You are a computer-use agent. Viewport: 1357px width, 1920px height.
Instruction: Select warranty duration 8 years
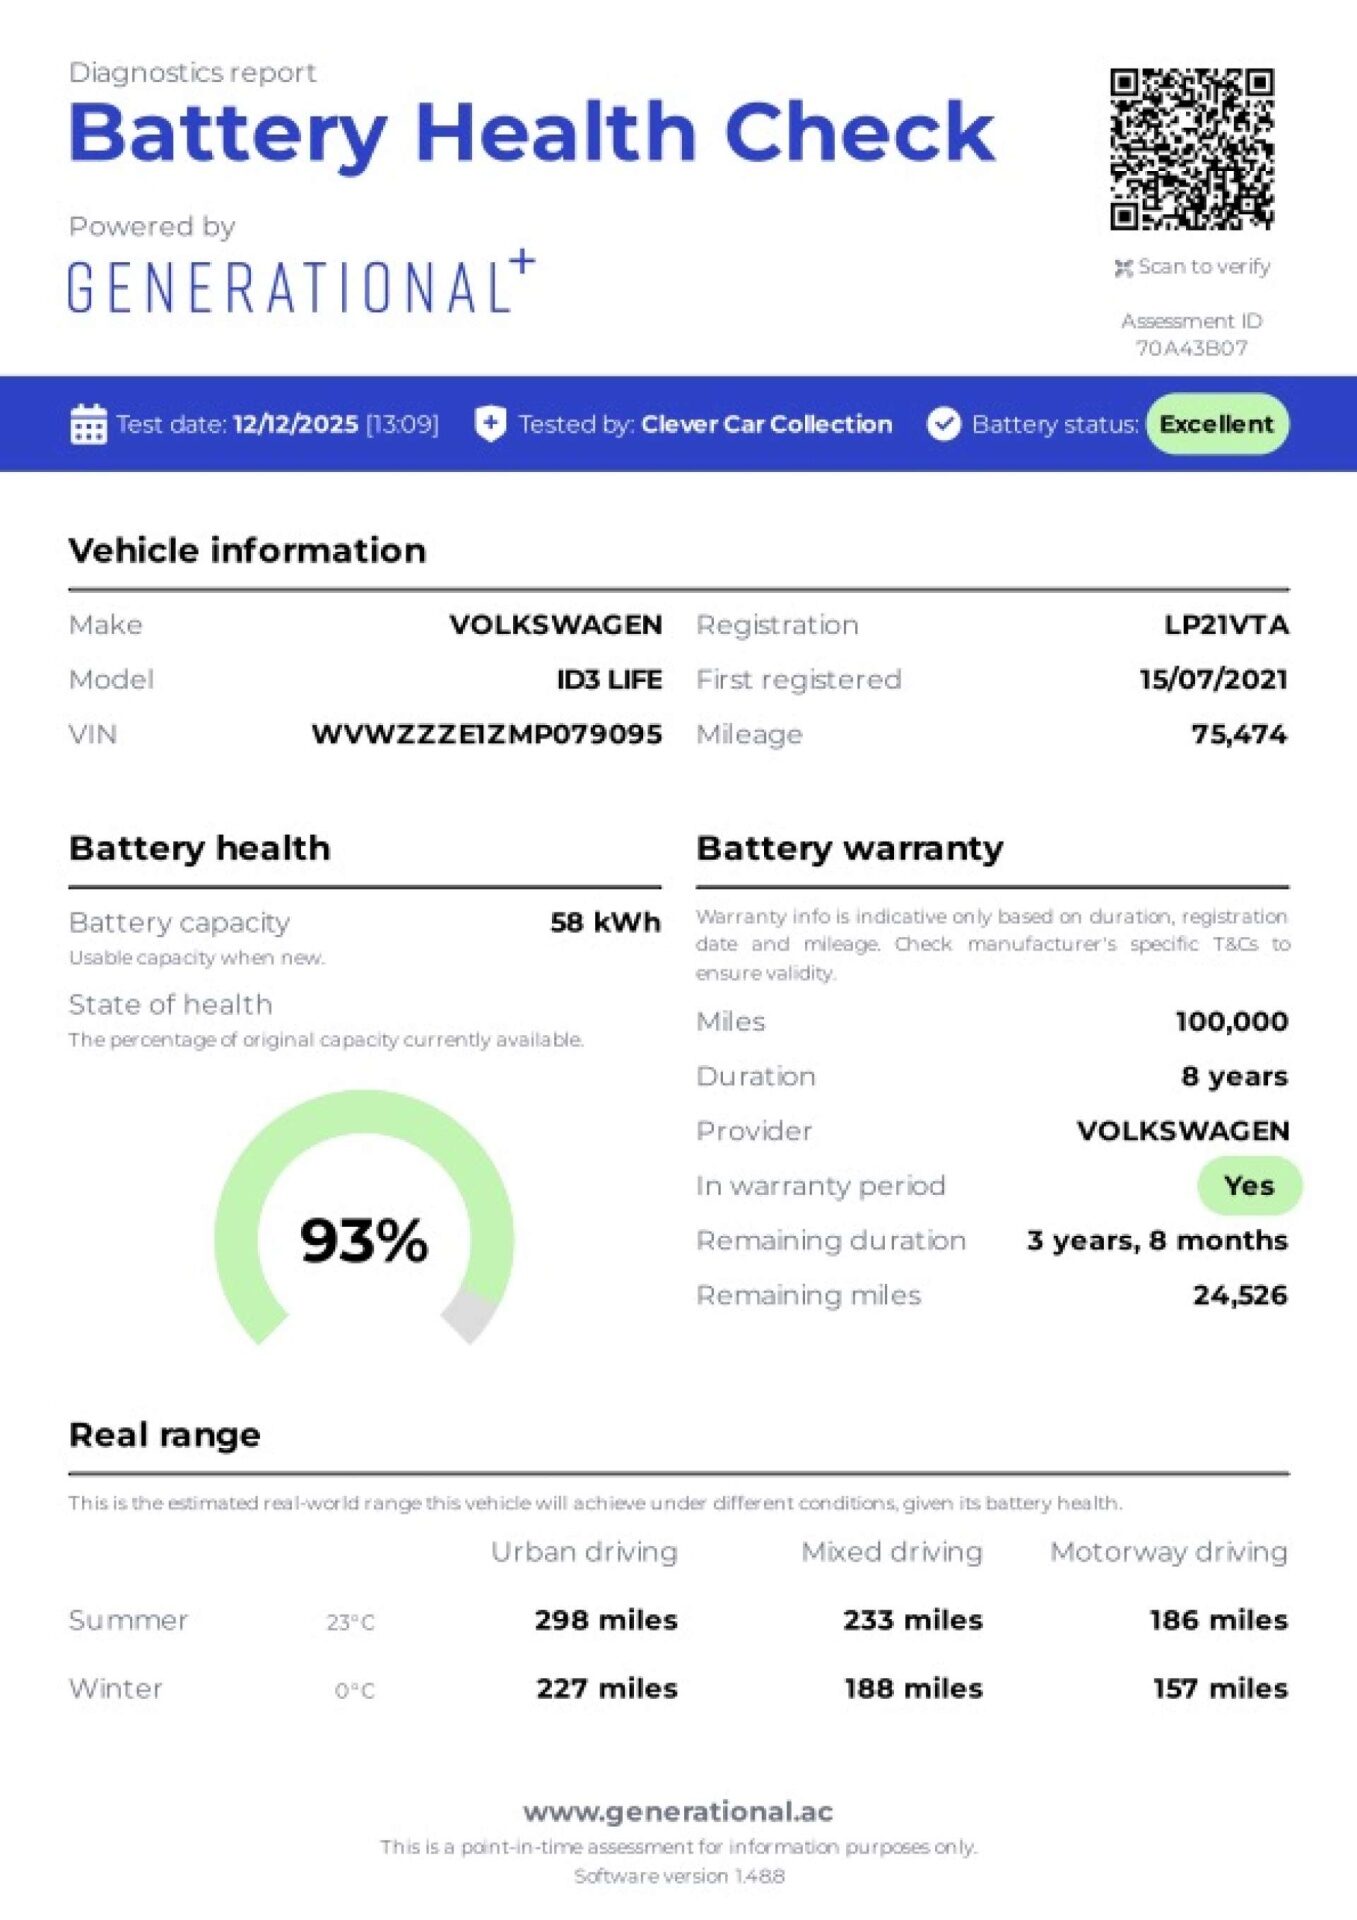(1235, 1077)
